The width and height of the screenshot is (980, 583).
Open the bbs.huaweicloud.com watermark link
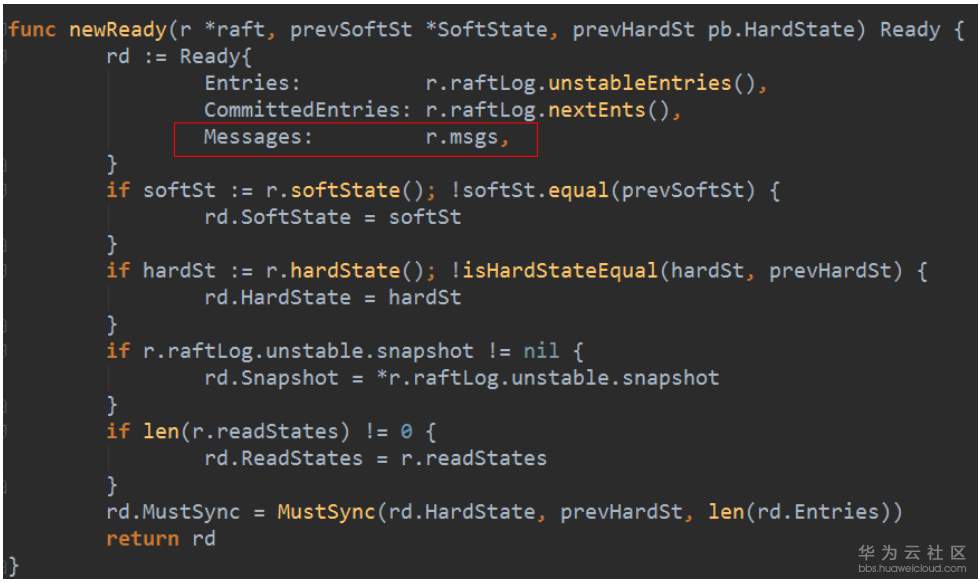[911, 568]
